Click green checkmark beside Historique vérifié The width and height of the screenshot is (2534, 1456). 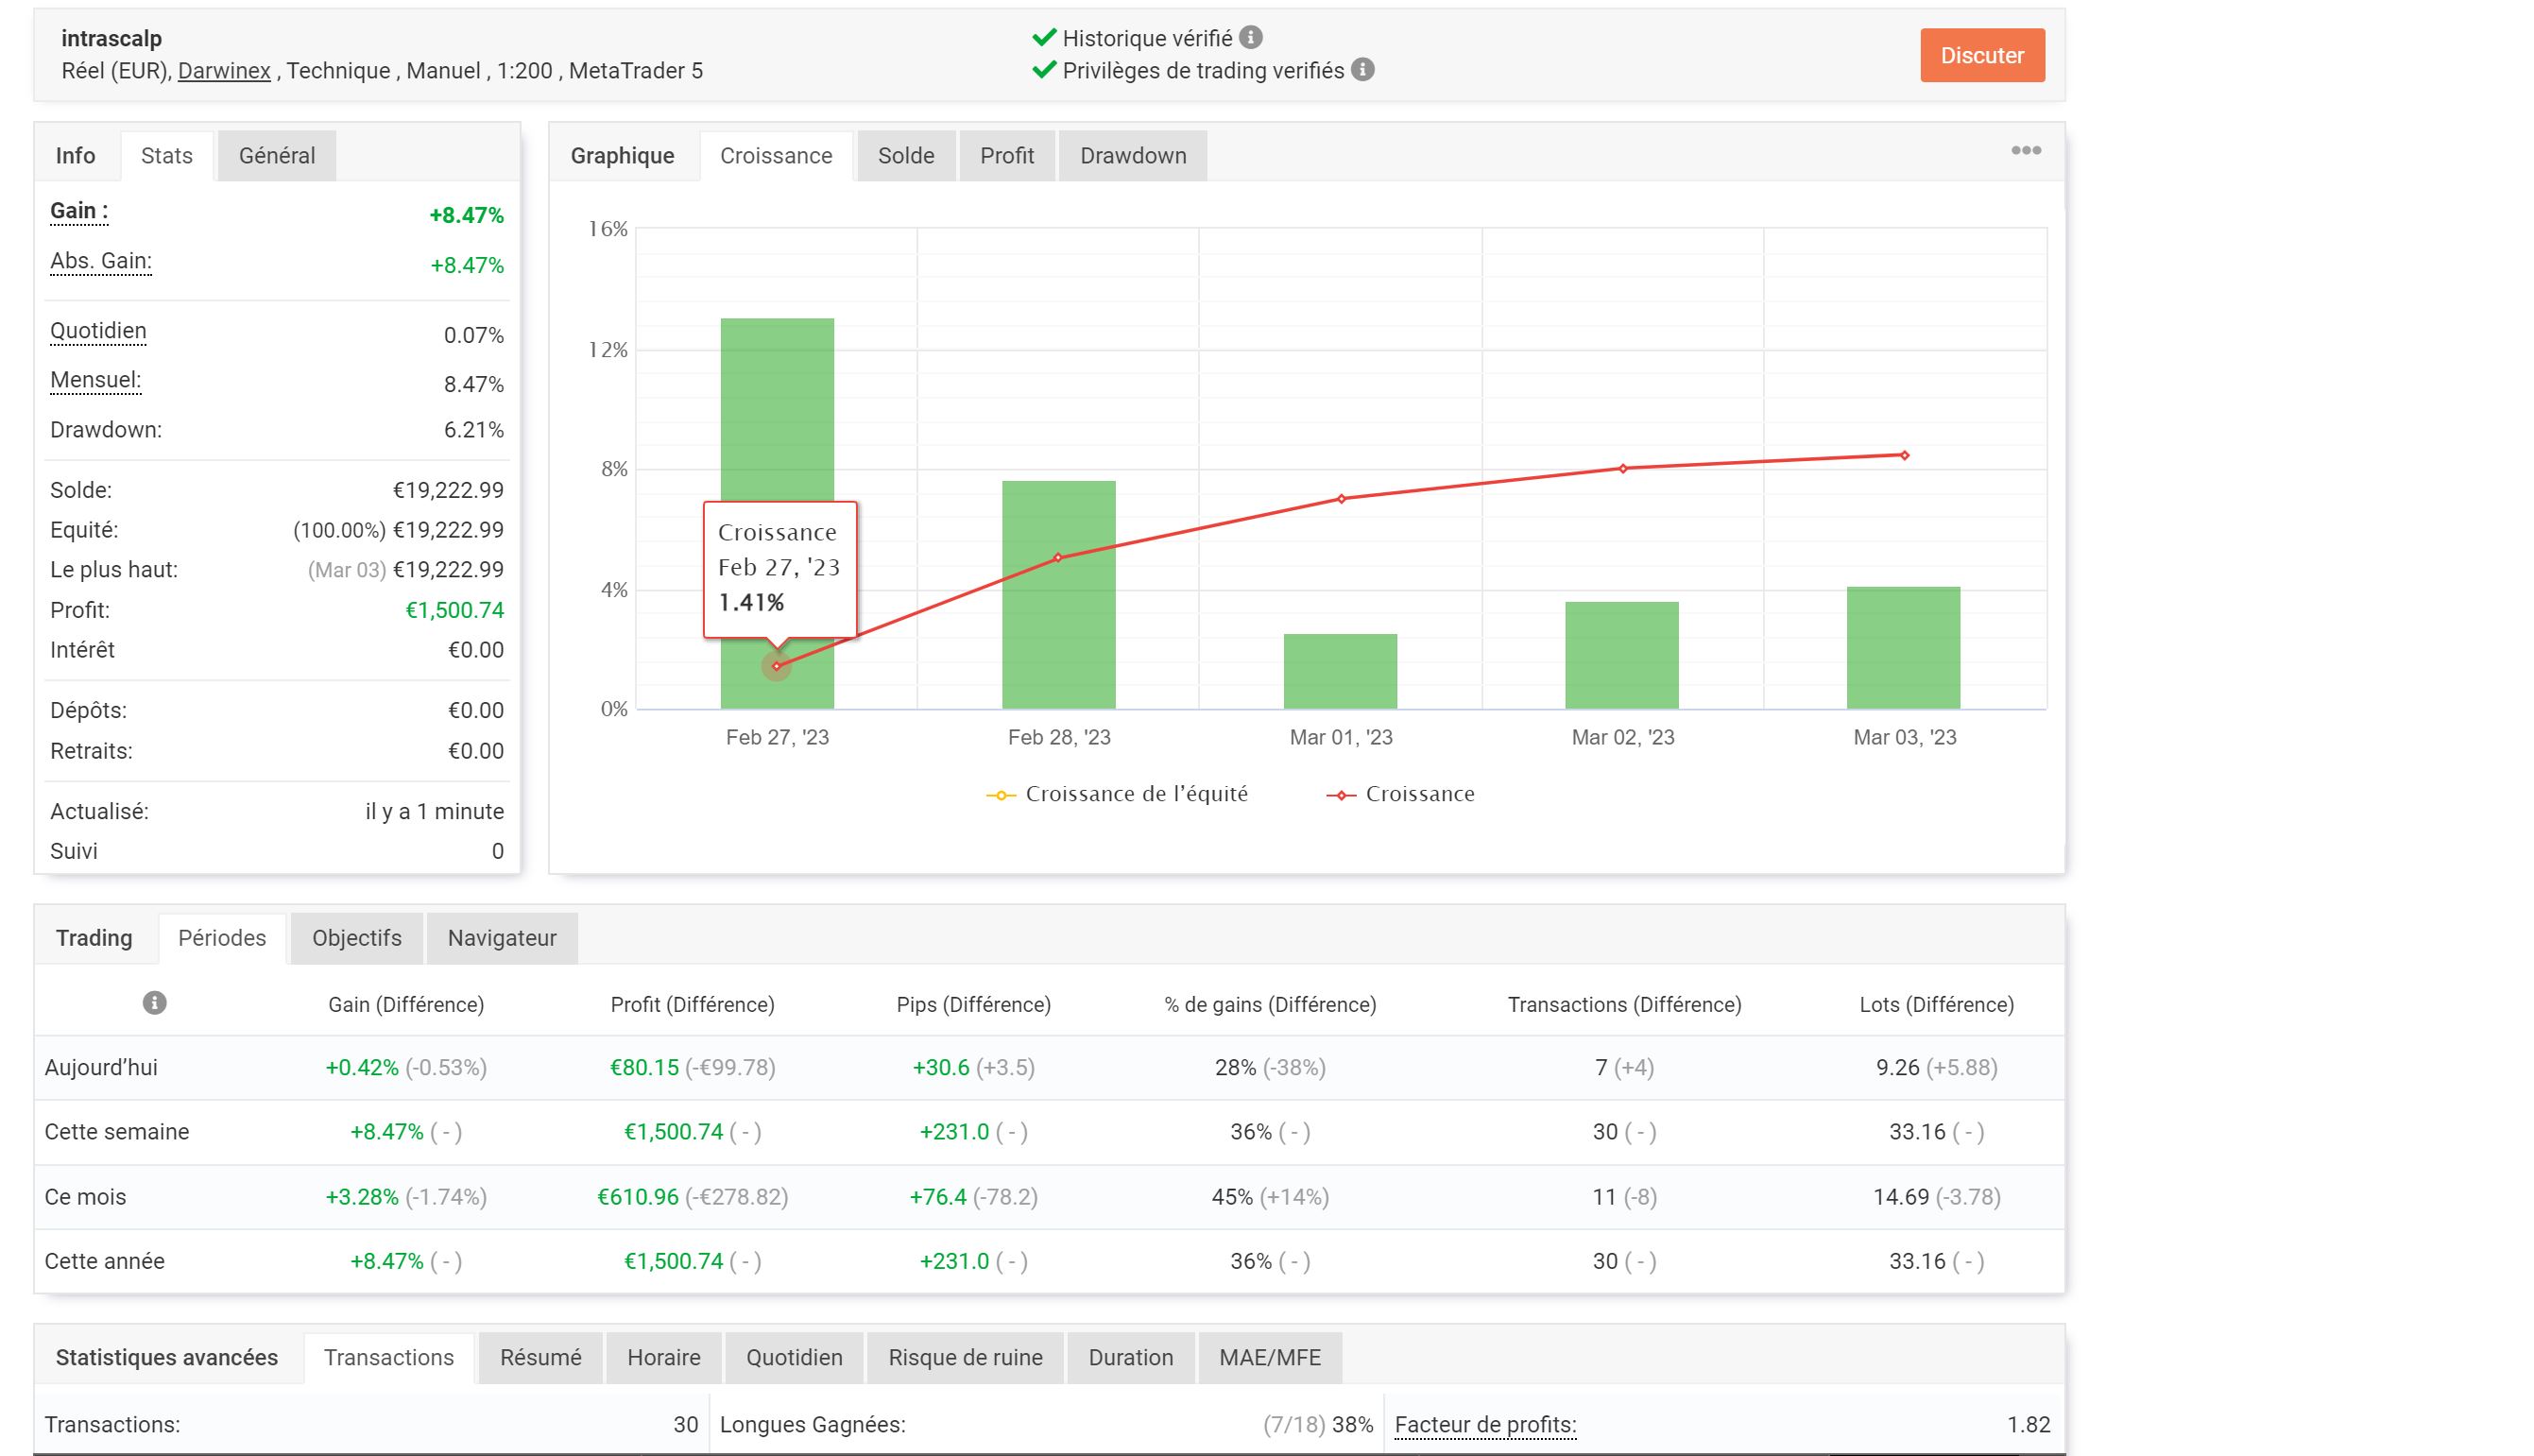1044,38
